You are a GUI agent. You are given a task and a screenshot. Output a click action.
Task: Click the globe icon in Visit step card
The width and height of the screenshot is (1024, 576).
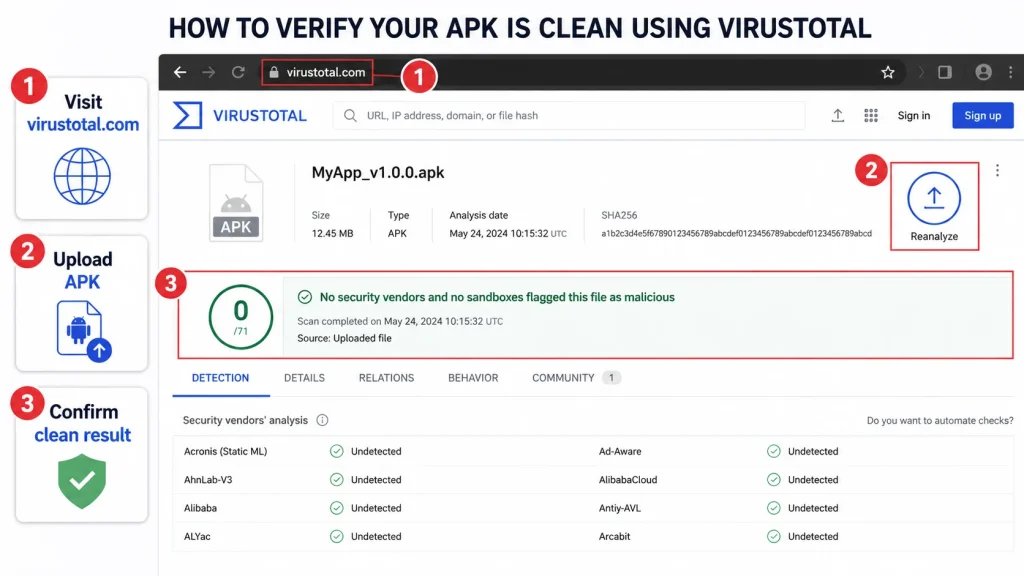82,176
